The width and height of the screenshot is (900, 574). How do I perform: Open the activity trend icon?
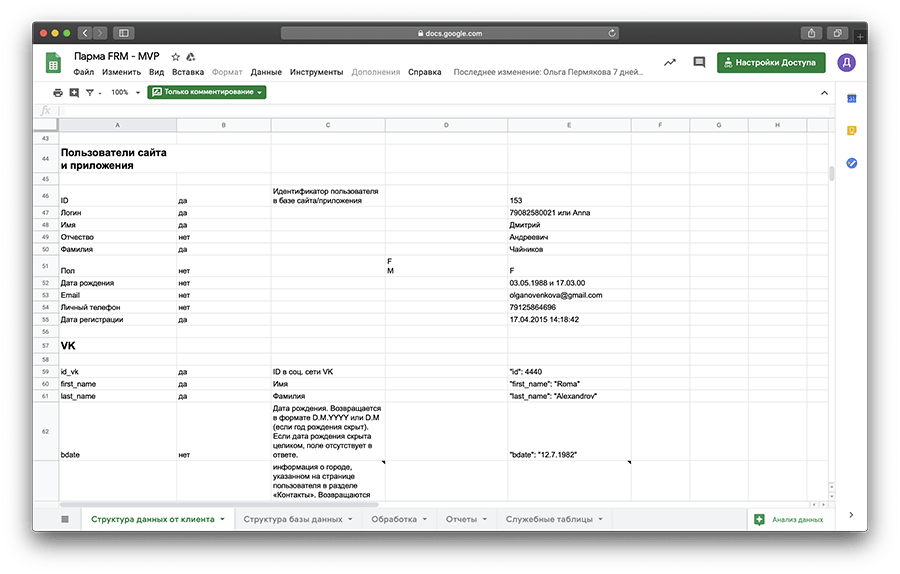(x=669, y=63)
